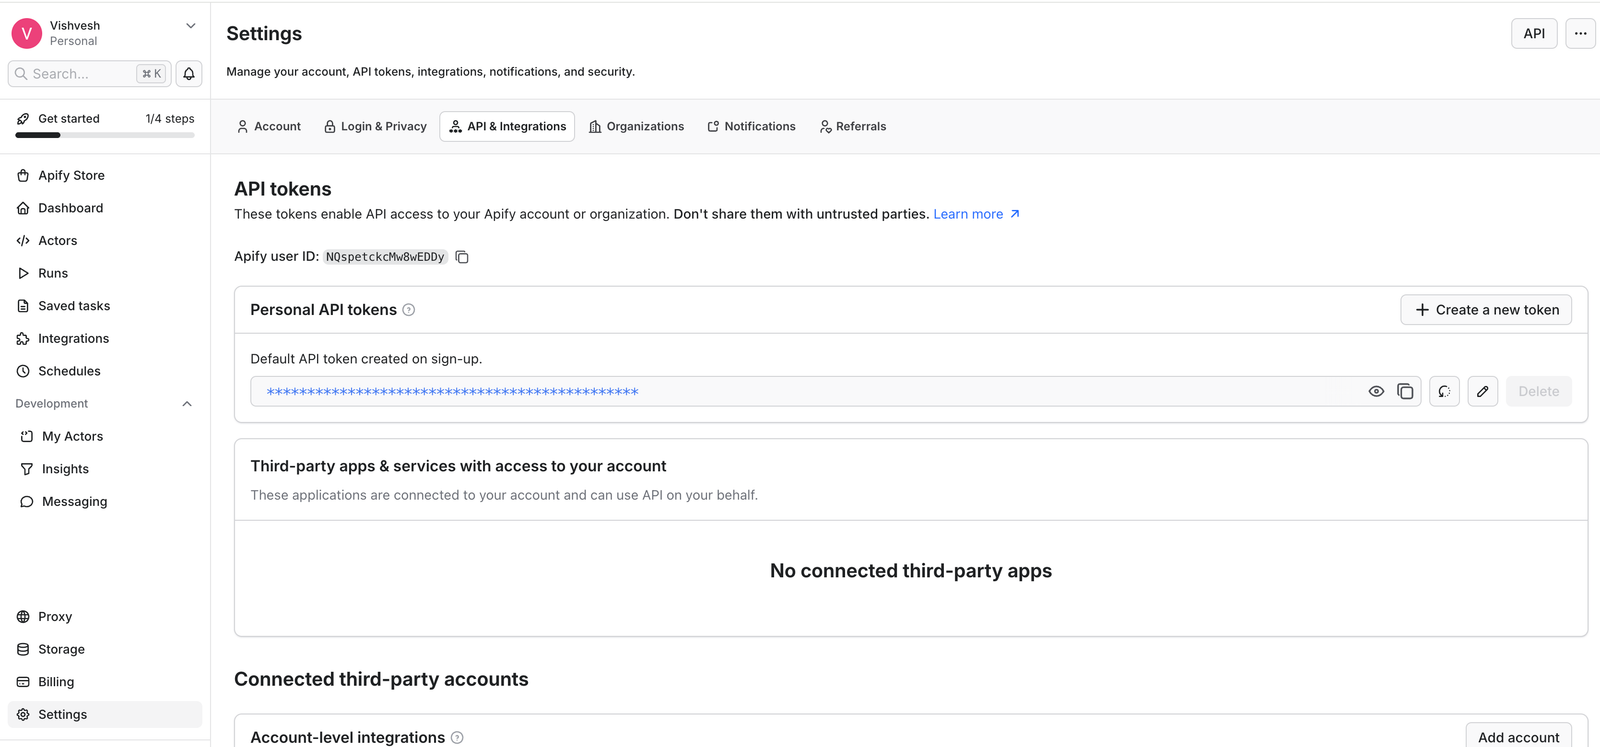This screenshot has width=1600, height=747.
Task: Click Create a new token button
Action: coord(1486,310)
